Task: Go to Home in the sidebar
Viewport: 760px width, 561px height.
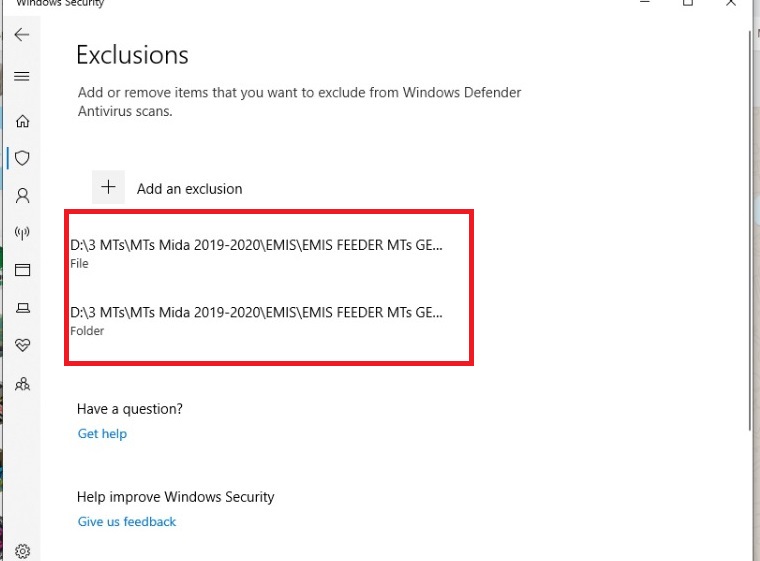Action: coord(22,121)
